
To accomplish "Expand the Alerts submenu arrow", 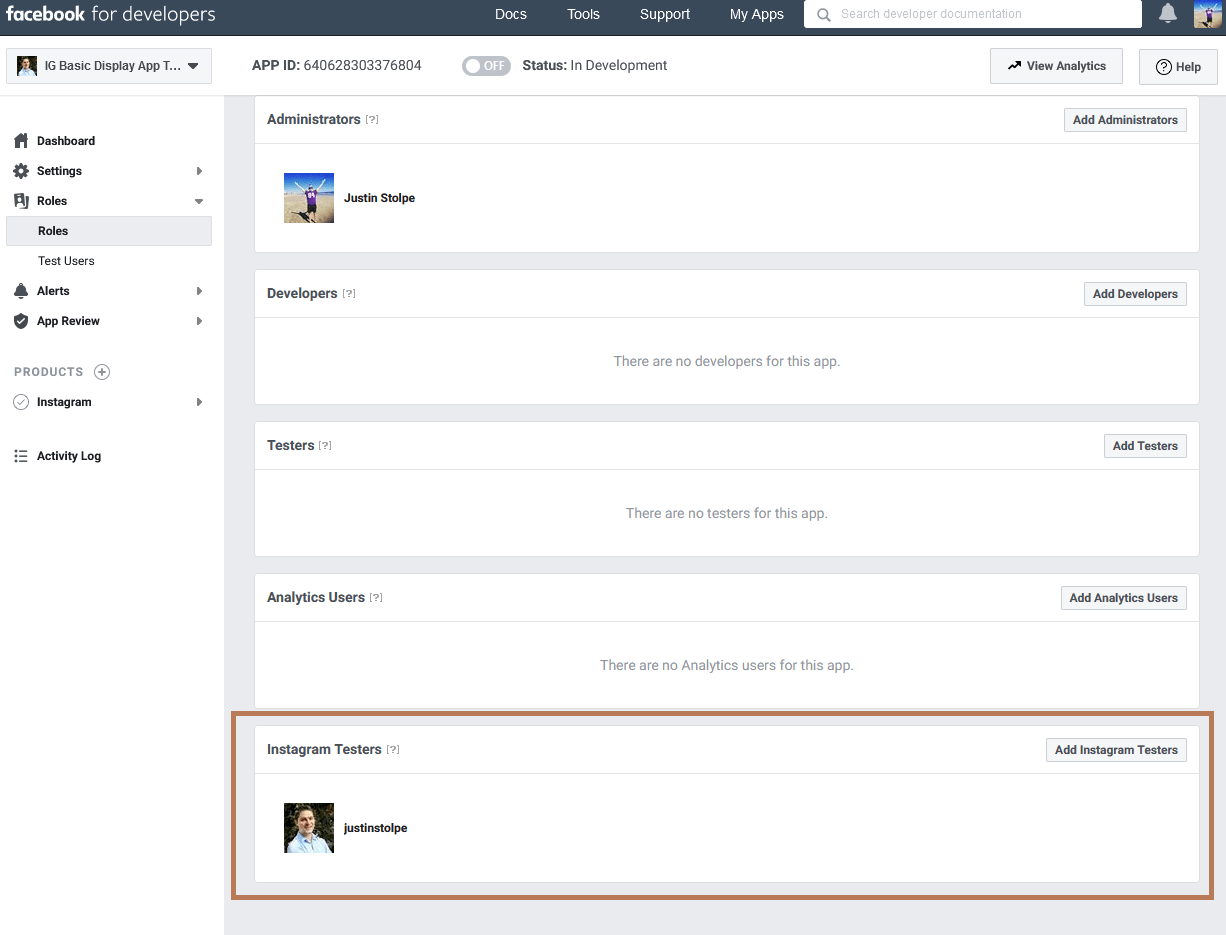I will point(199,291).
